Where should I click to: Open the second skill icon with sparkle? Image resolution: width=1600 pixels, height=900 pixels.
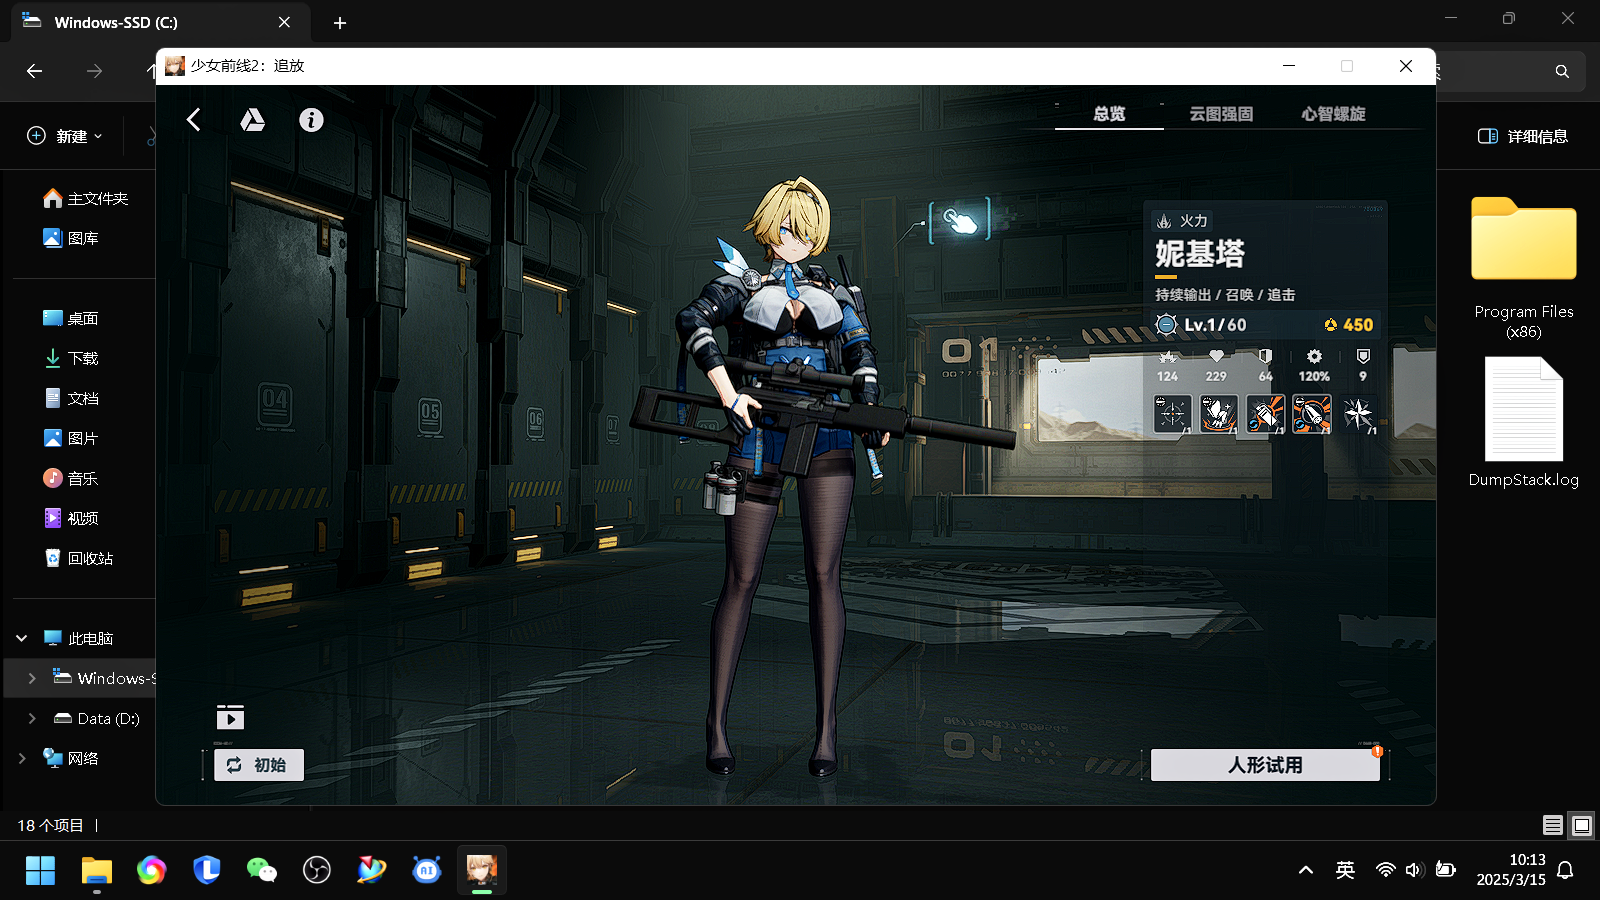click(x=1218, y=413)
